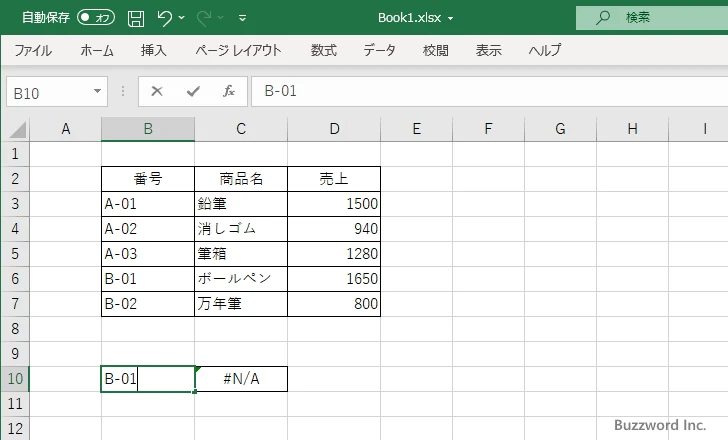Click the Select All corner triangle

tap(18, 129)
